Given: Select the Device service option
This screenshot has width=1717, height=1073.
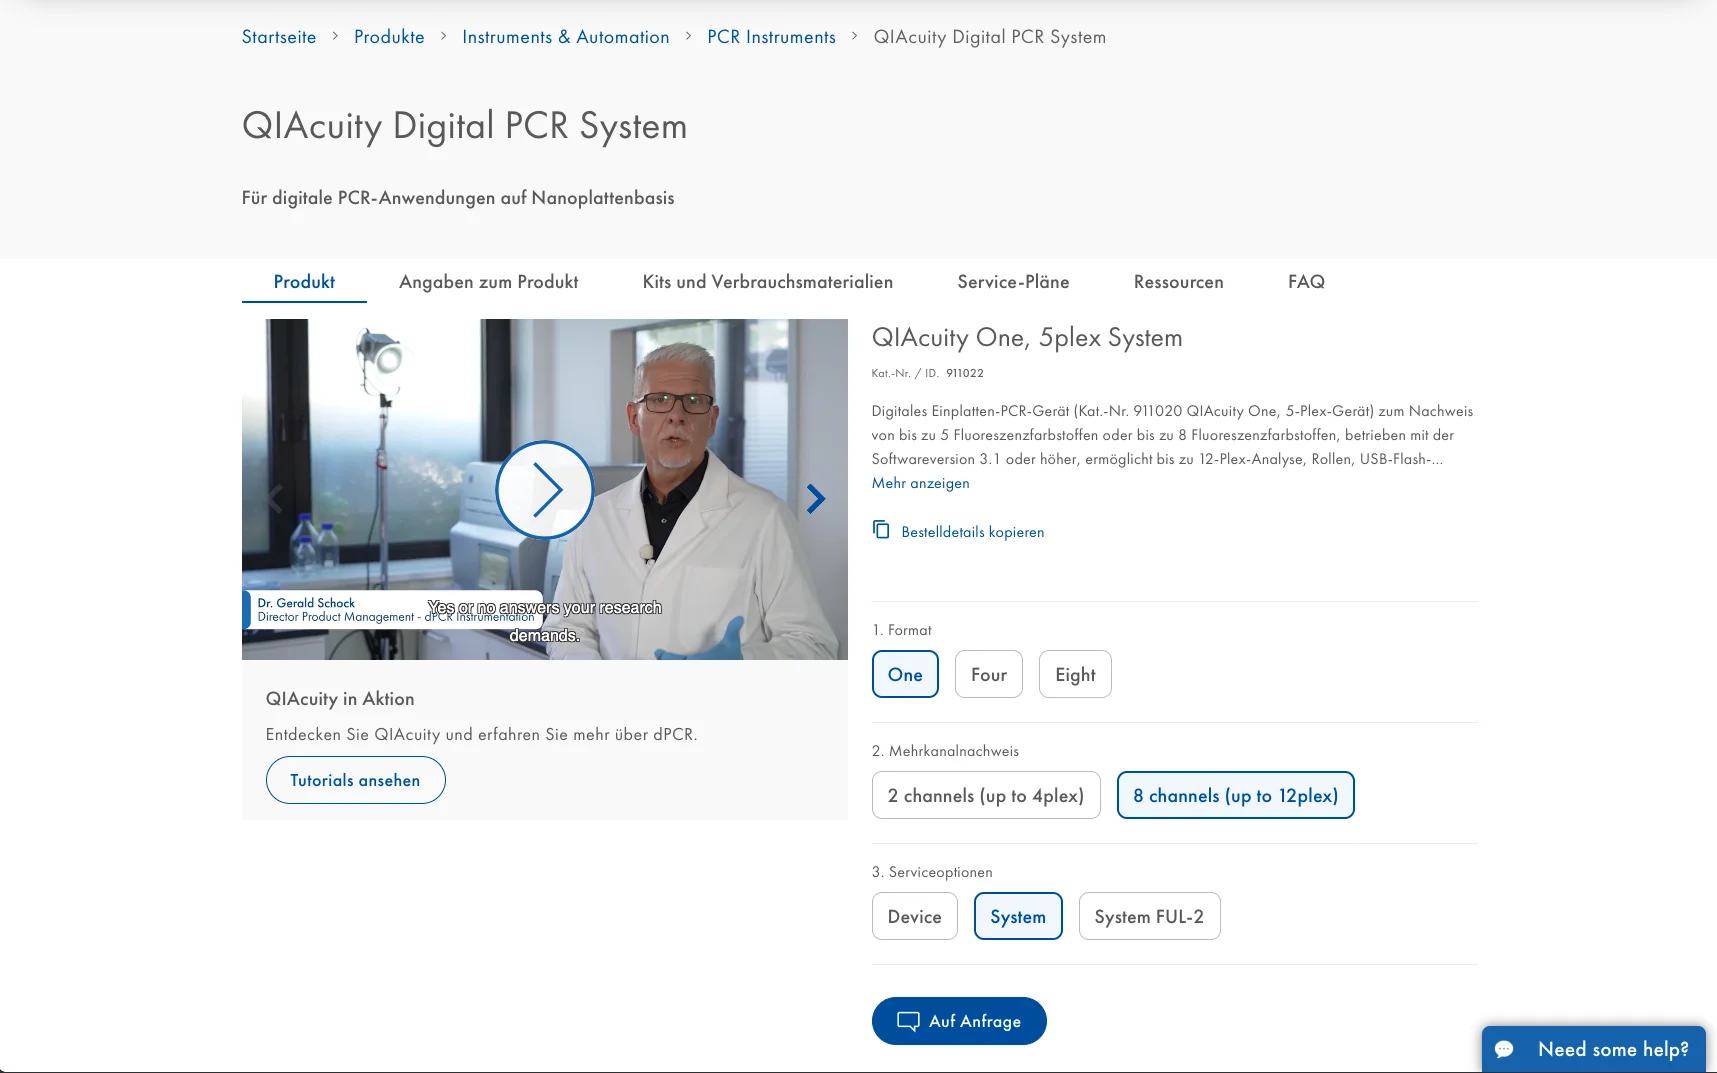Looking at the screenshot, I should click(915, 916).
